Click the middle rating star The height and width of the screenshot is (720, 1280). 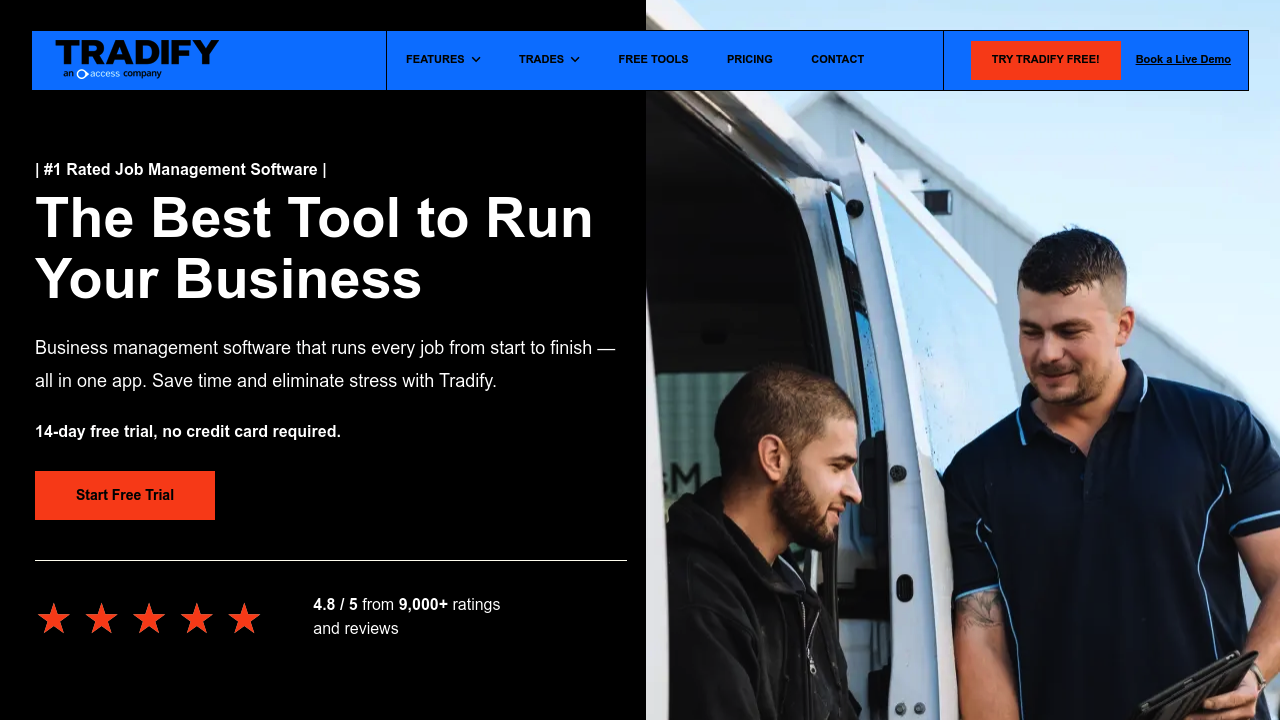tap(149, 618)
